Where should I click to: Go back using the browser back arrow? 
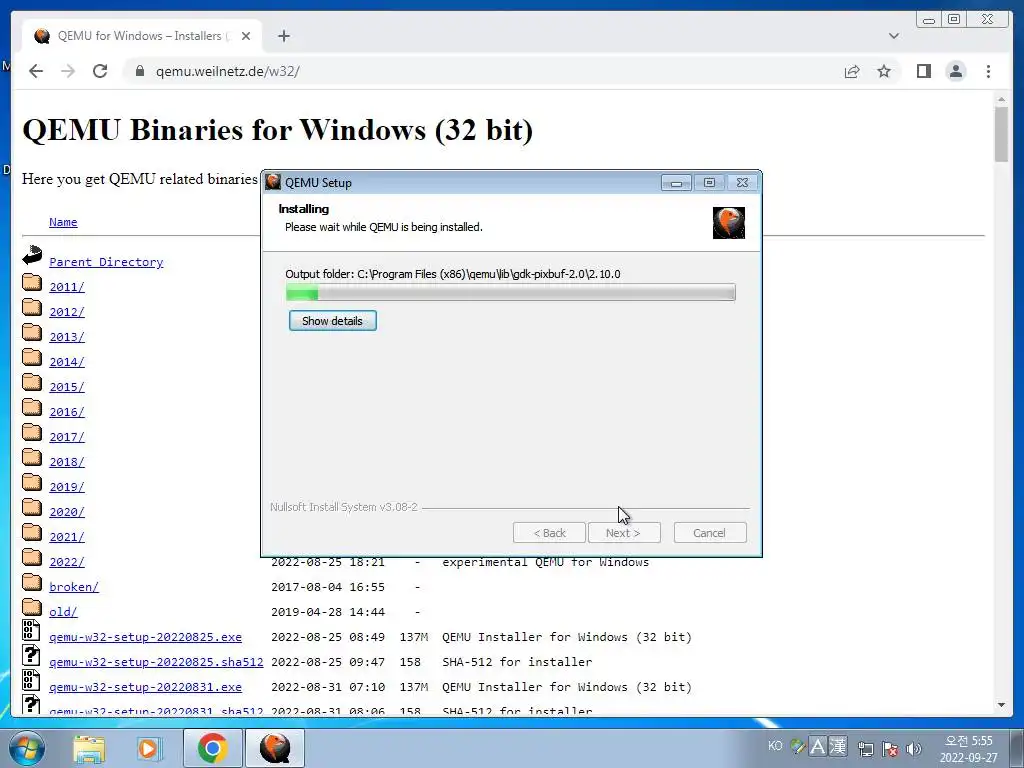coord(36,71)
